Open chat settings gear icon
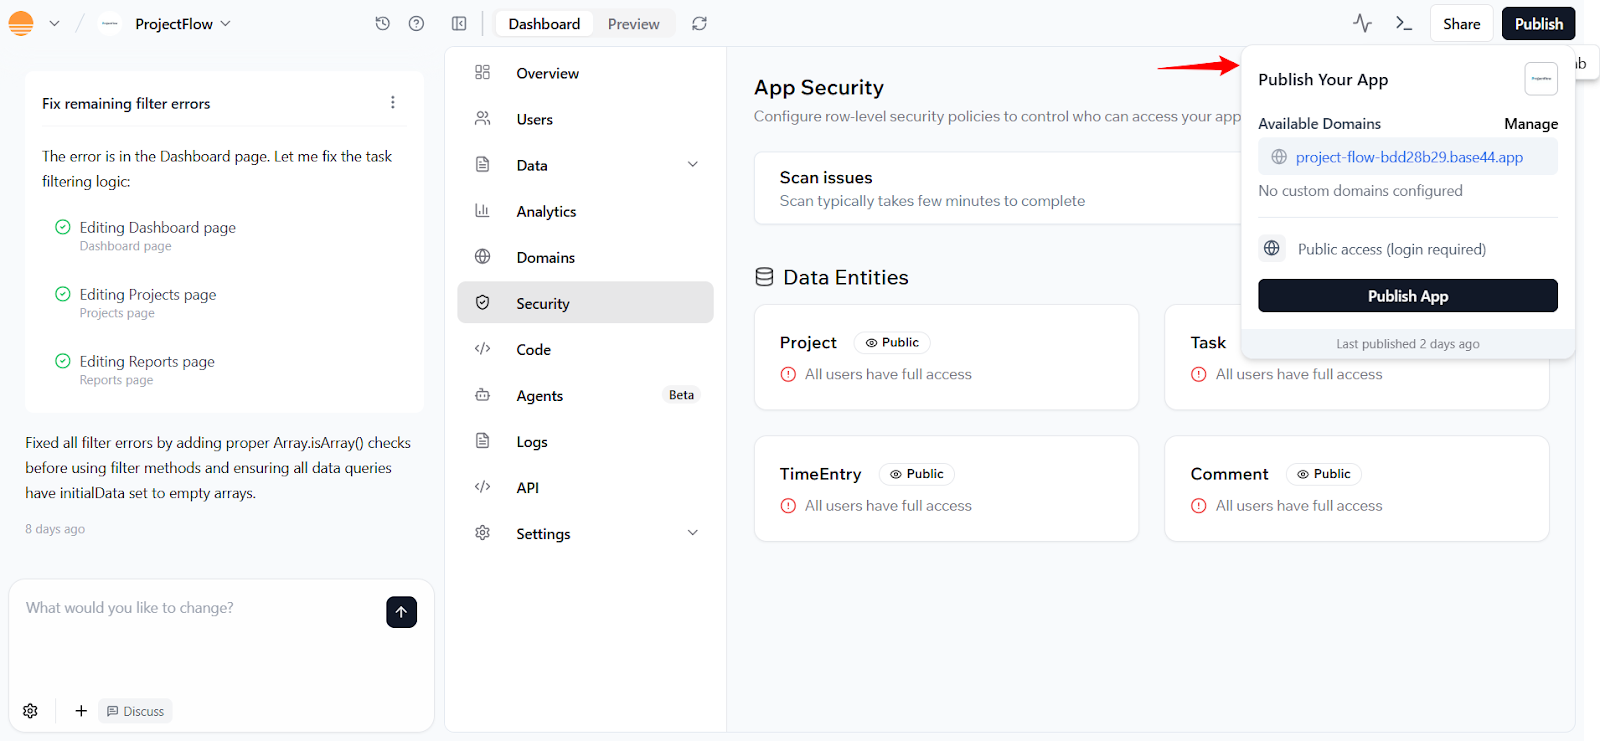 pyautogui.click(x=30, y=711)
